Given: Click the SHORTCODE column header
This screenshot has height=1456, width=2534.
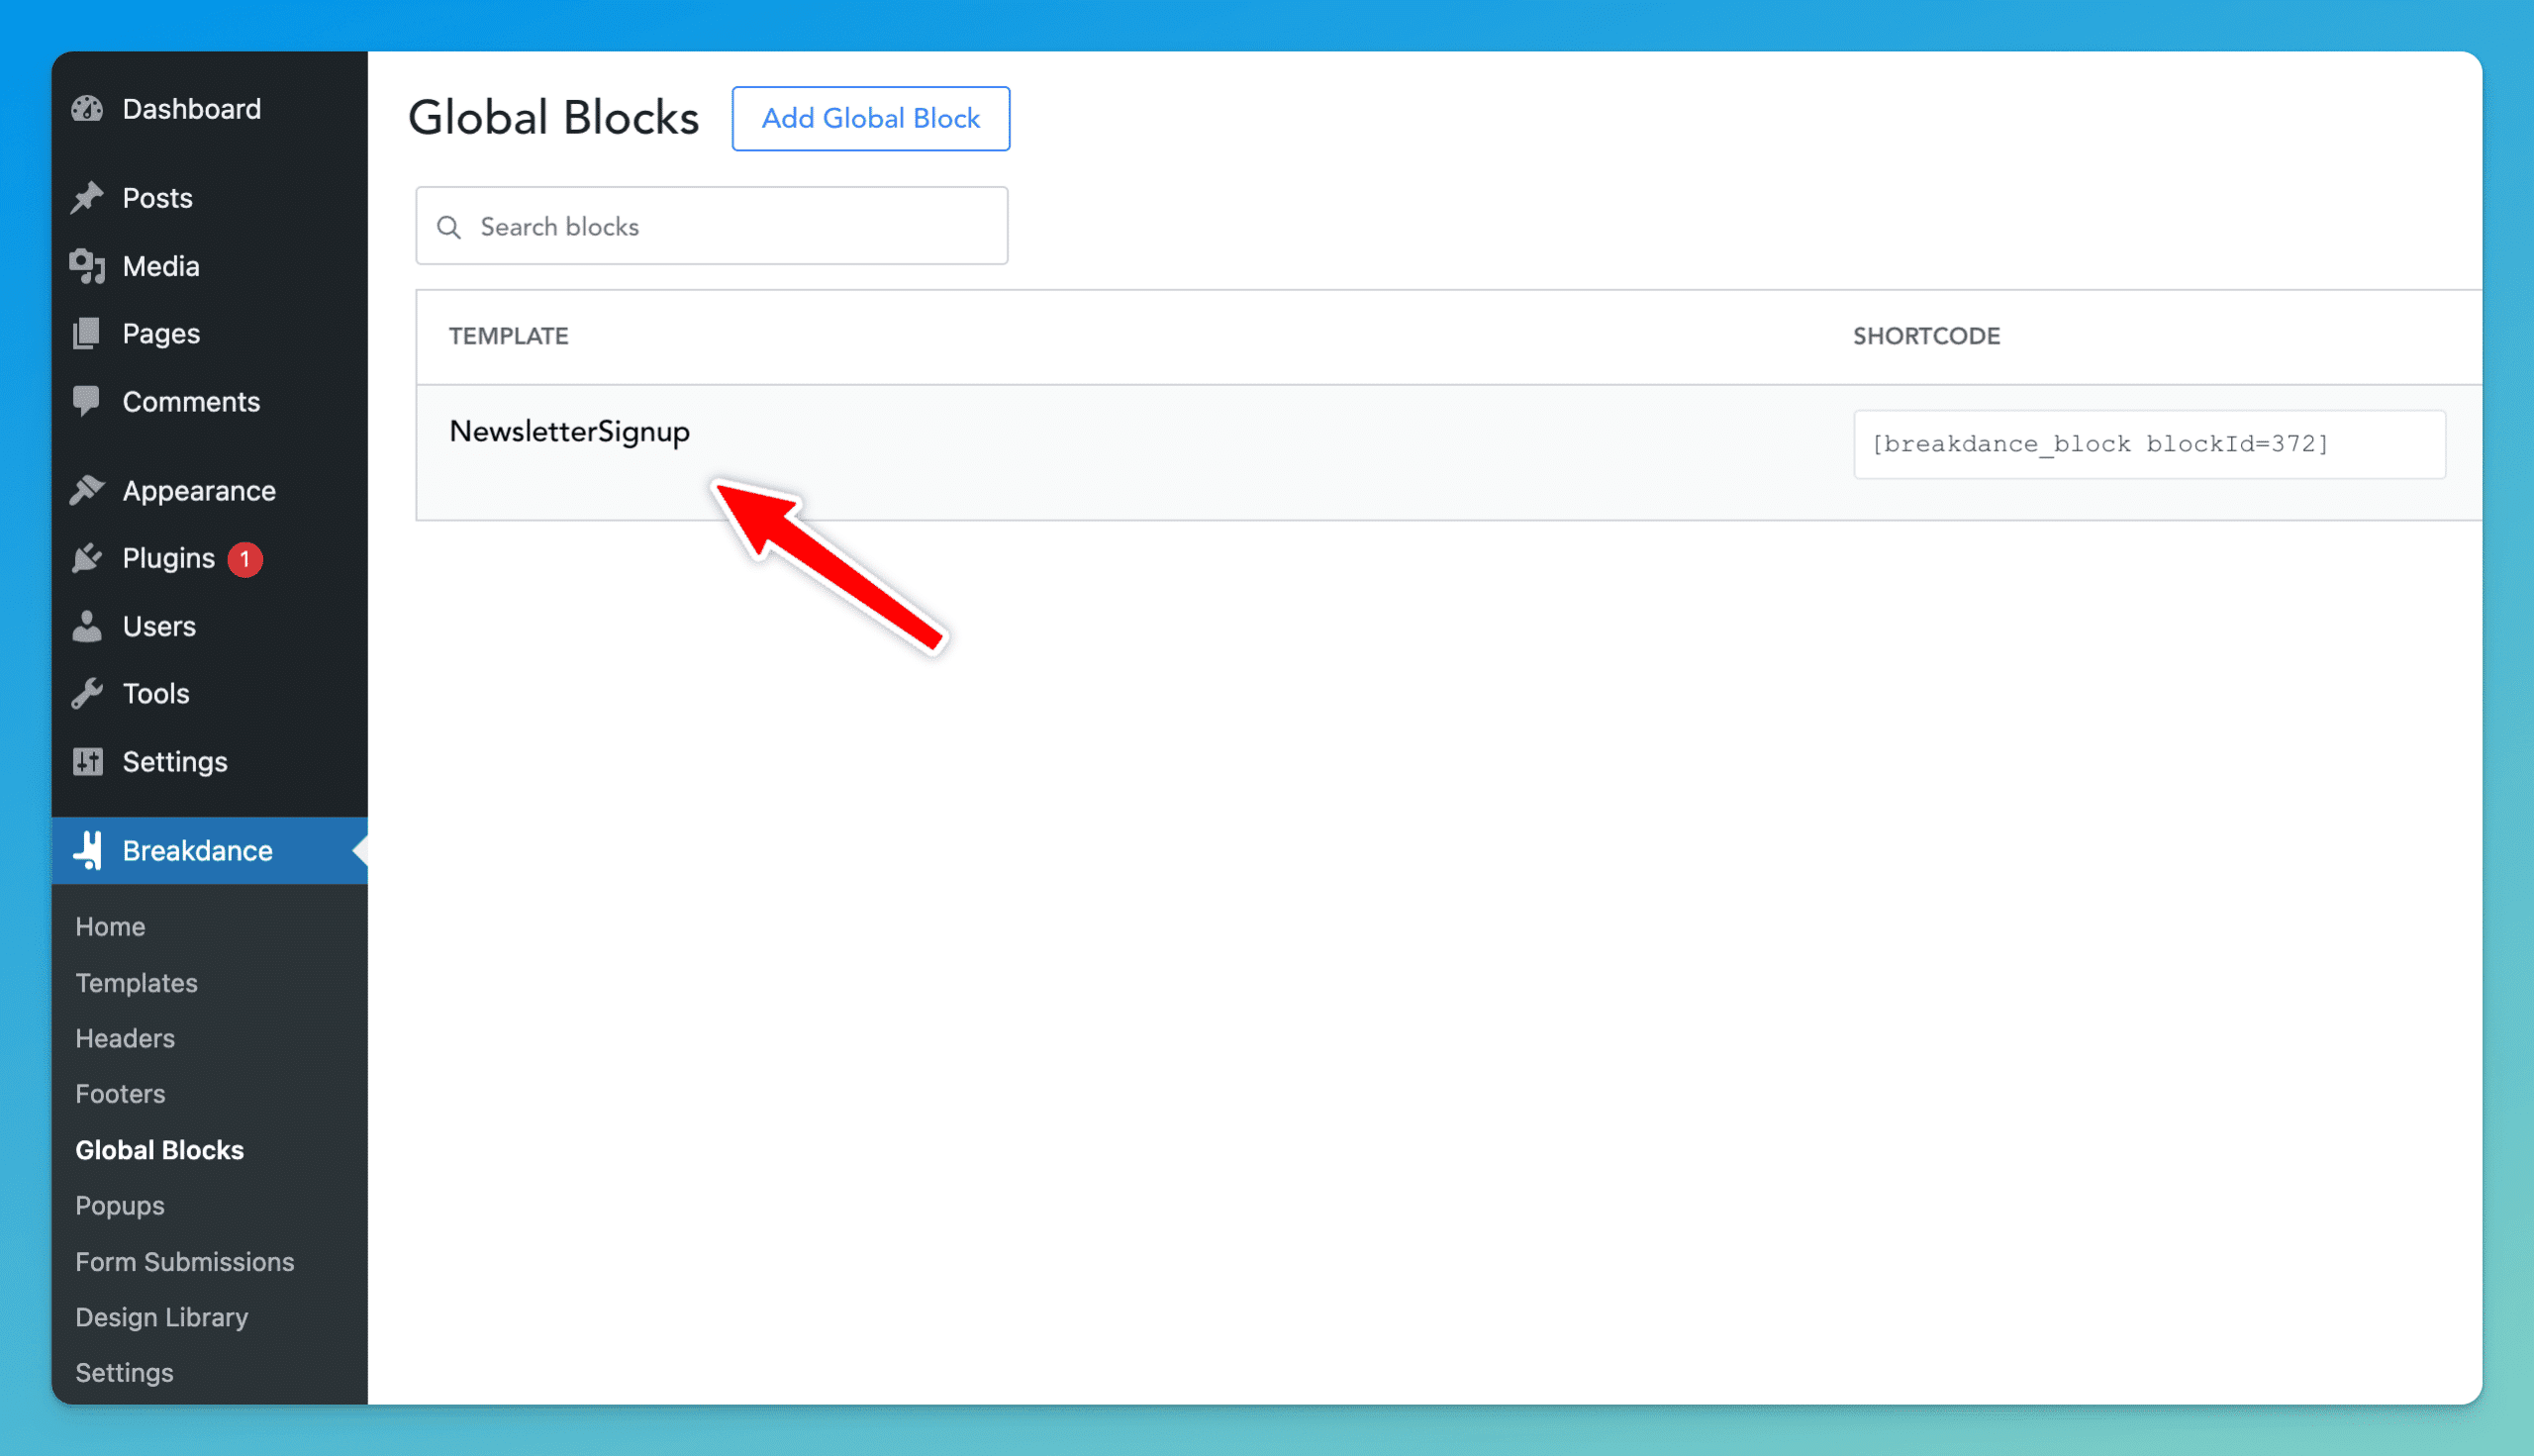Looking at the screenshot, I should [x=1926, y=336].
